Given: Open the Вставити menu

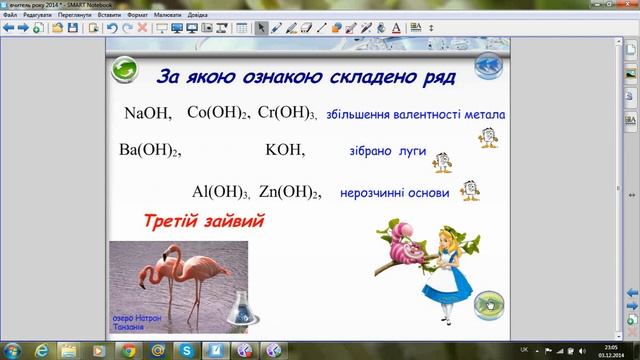Looking at the screenshot, I should coord(109,15).
